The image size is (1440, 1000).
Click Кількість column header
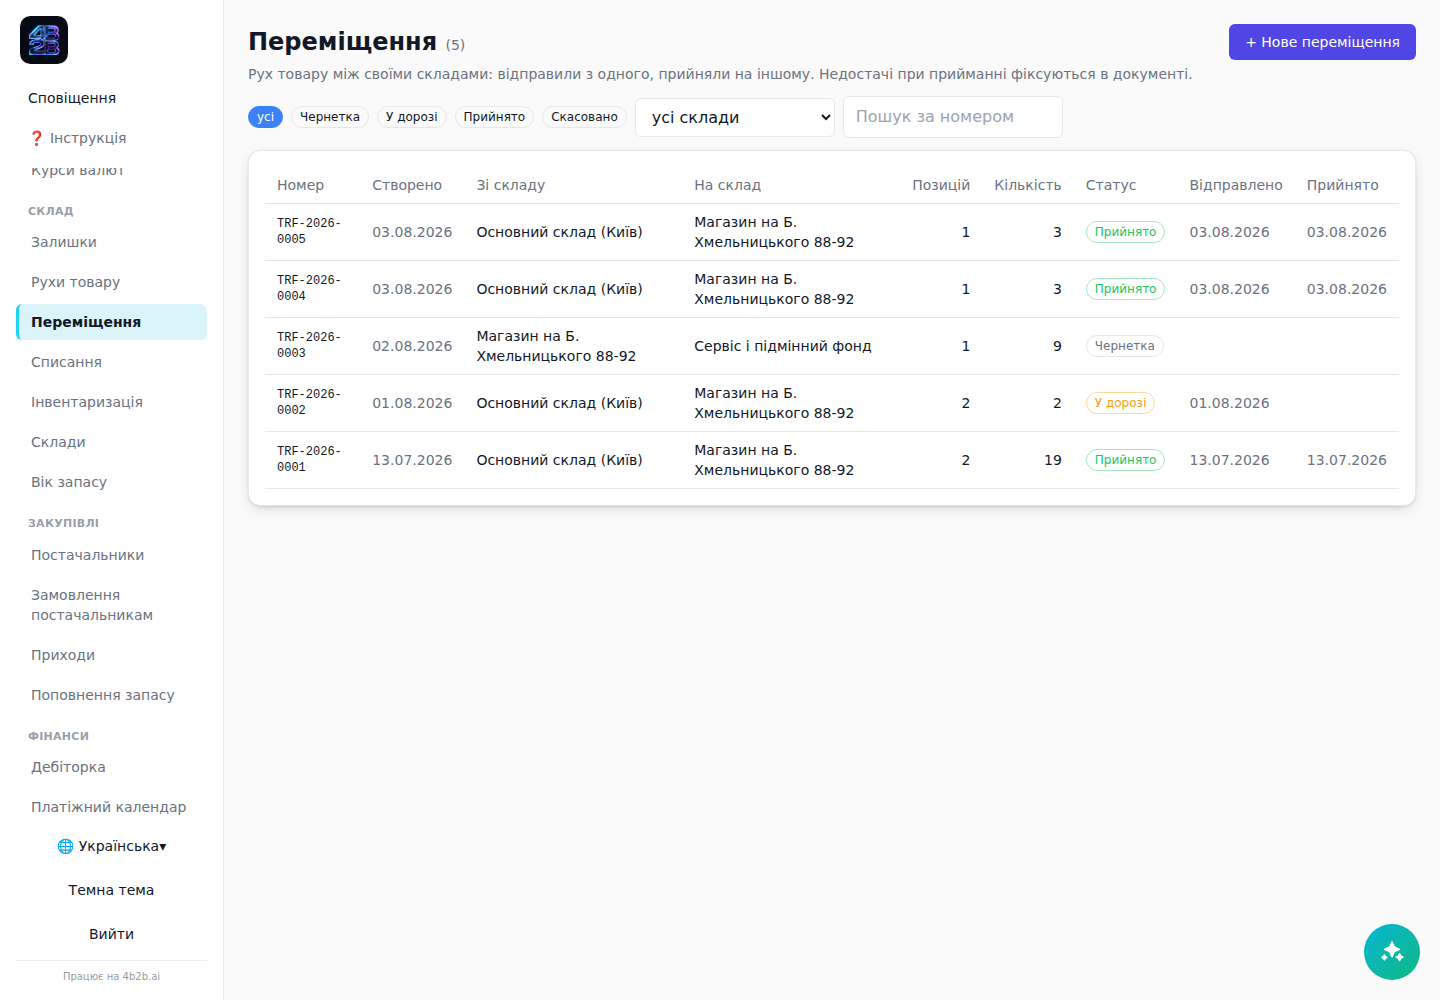(1028, 185)
